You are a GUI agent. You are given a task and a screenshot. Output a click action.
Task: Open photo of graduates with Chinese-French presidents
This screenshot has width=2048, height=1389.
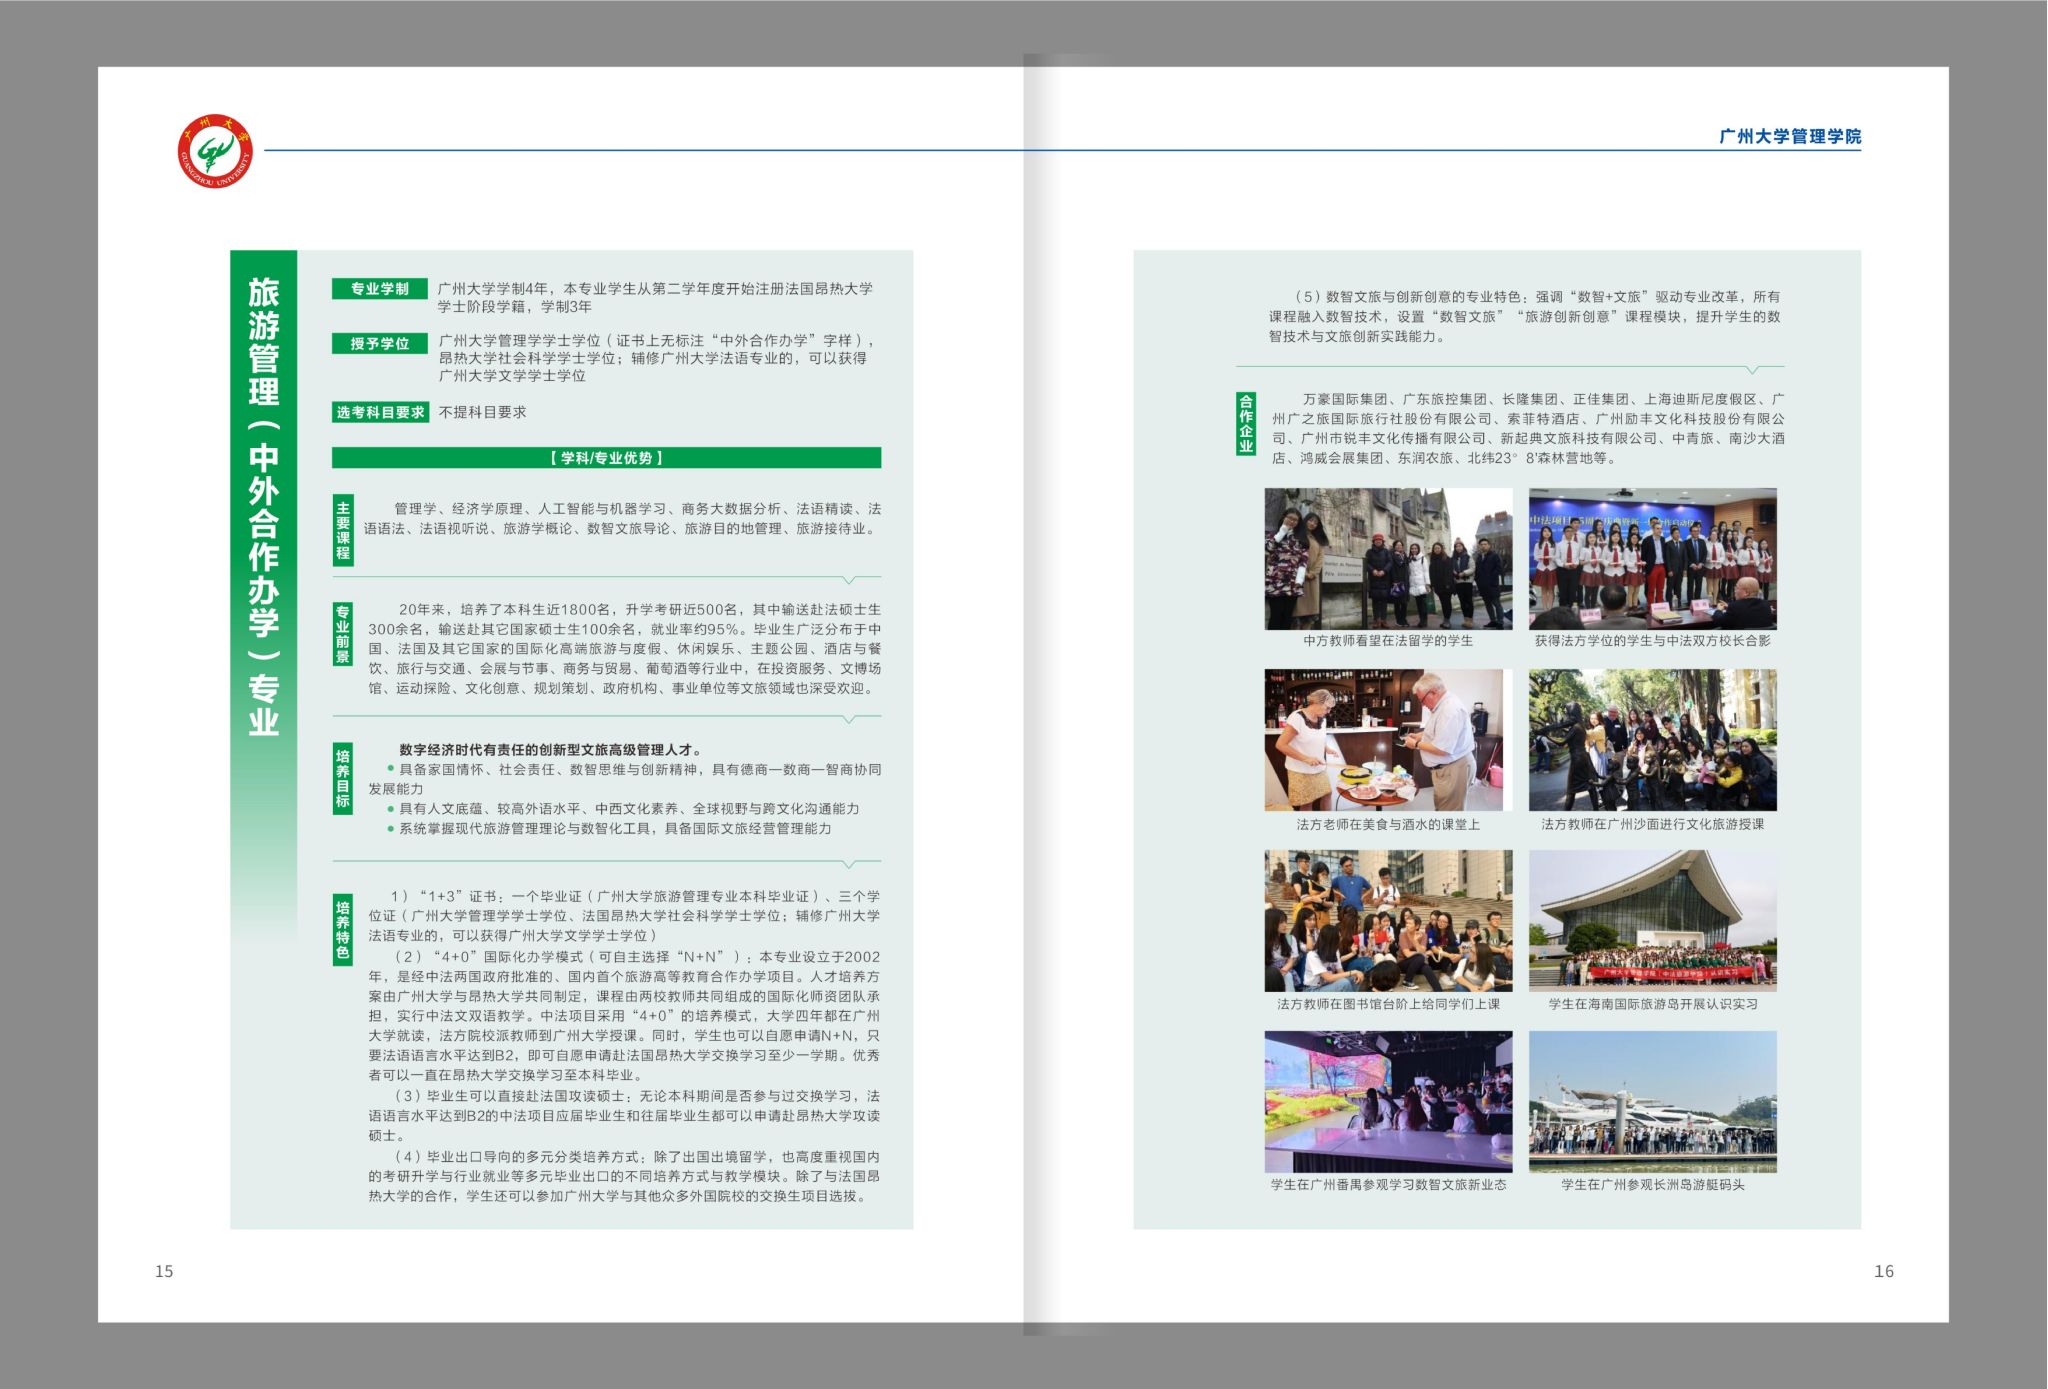click(x=1652, y=558)
